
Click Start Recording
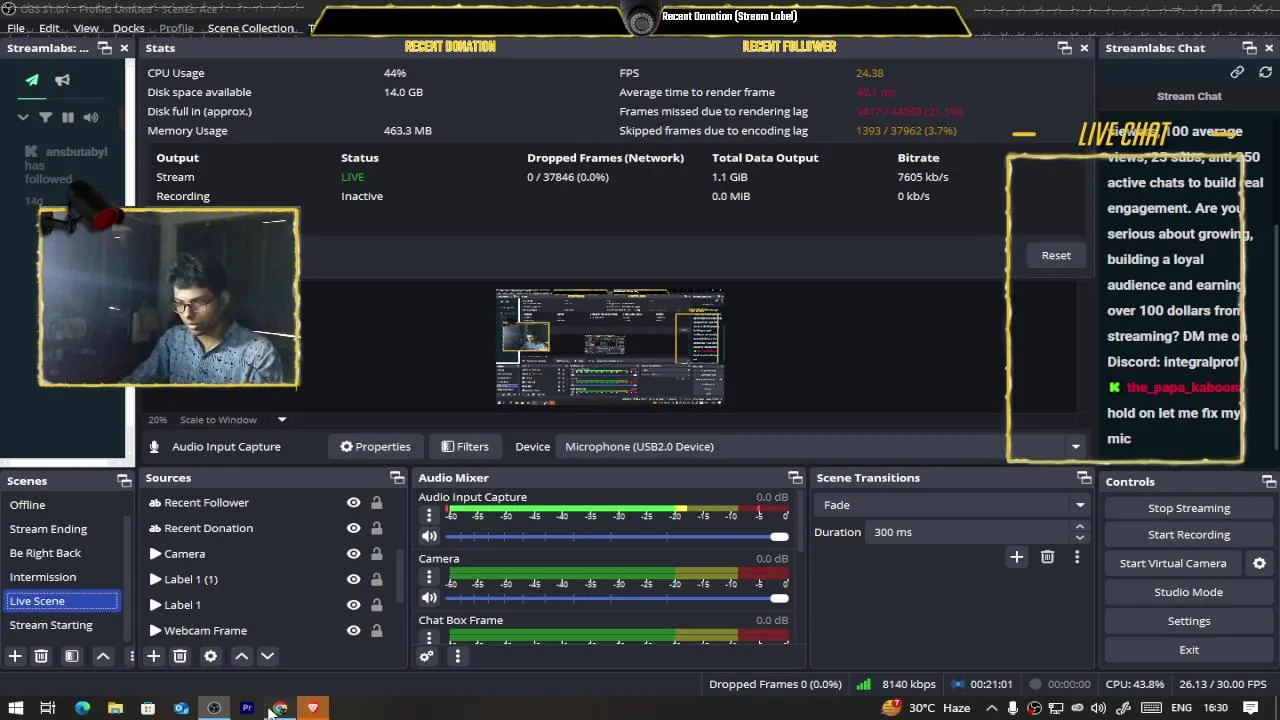[x=1189, y=535]
